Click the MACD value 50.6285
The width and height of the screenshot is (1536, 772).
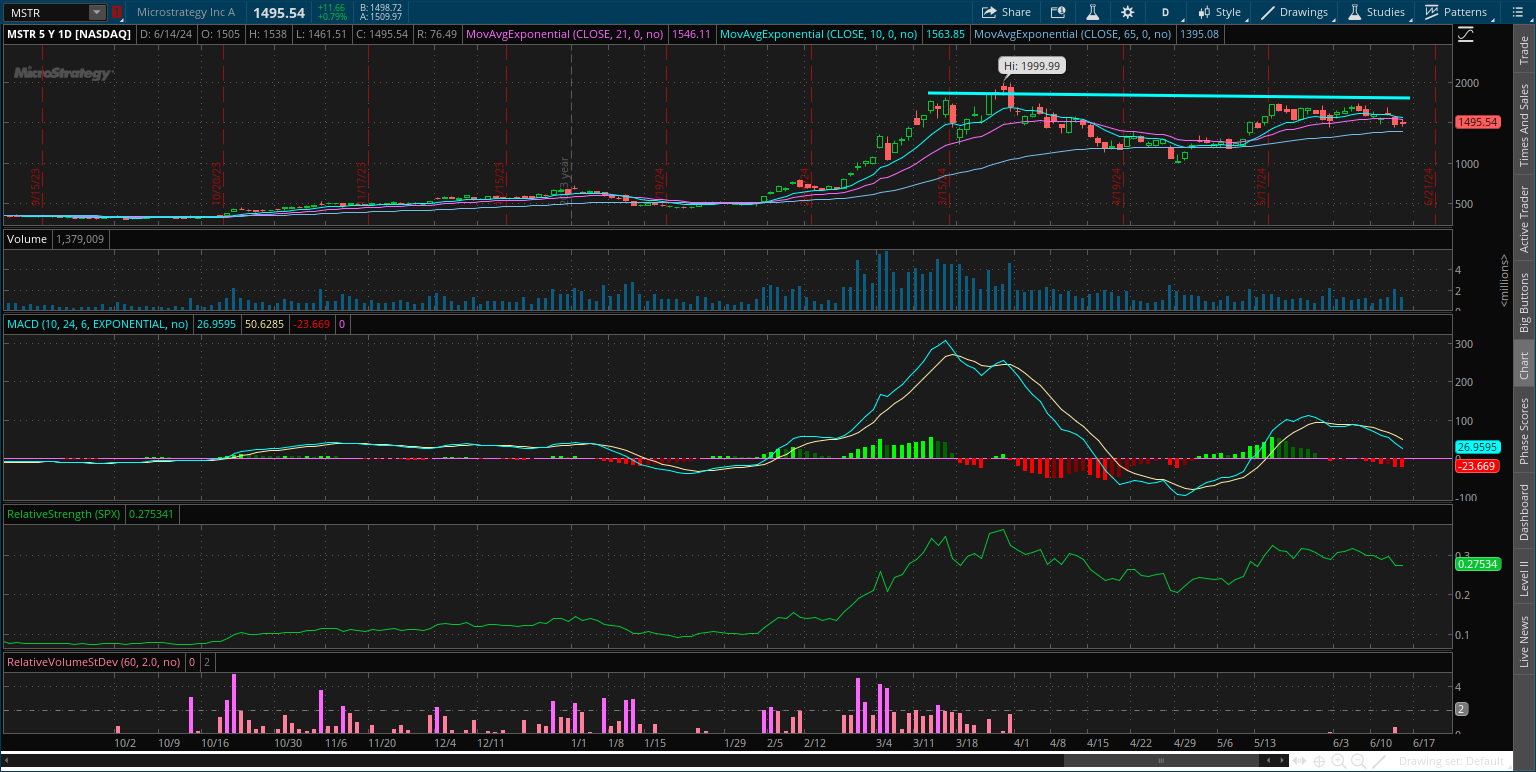point(263,324)
